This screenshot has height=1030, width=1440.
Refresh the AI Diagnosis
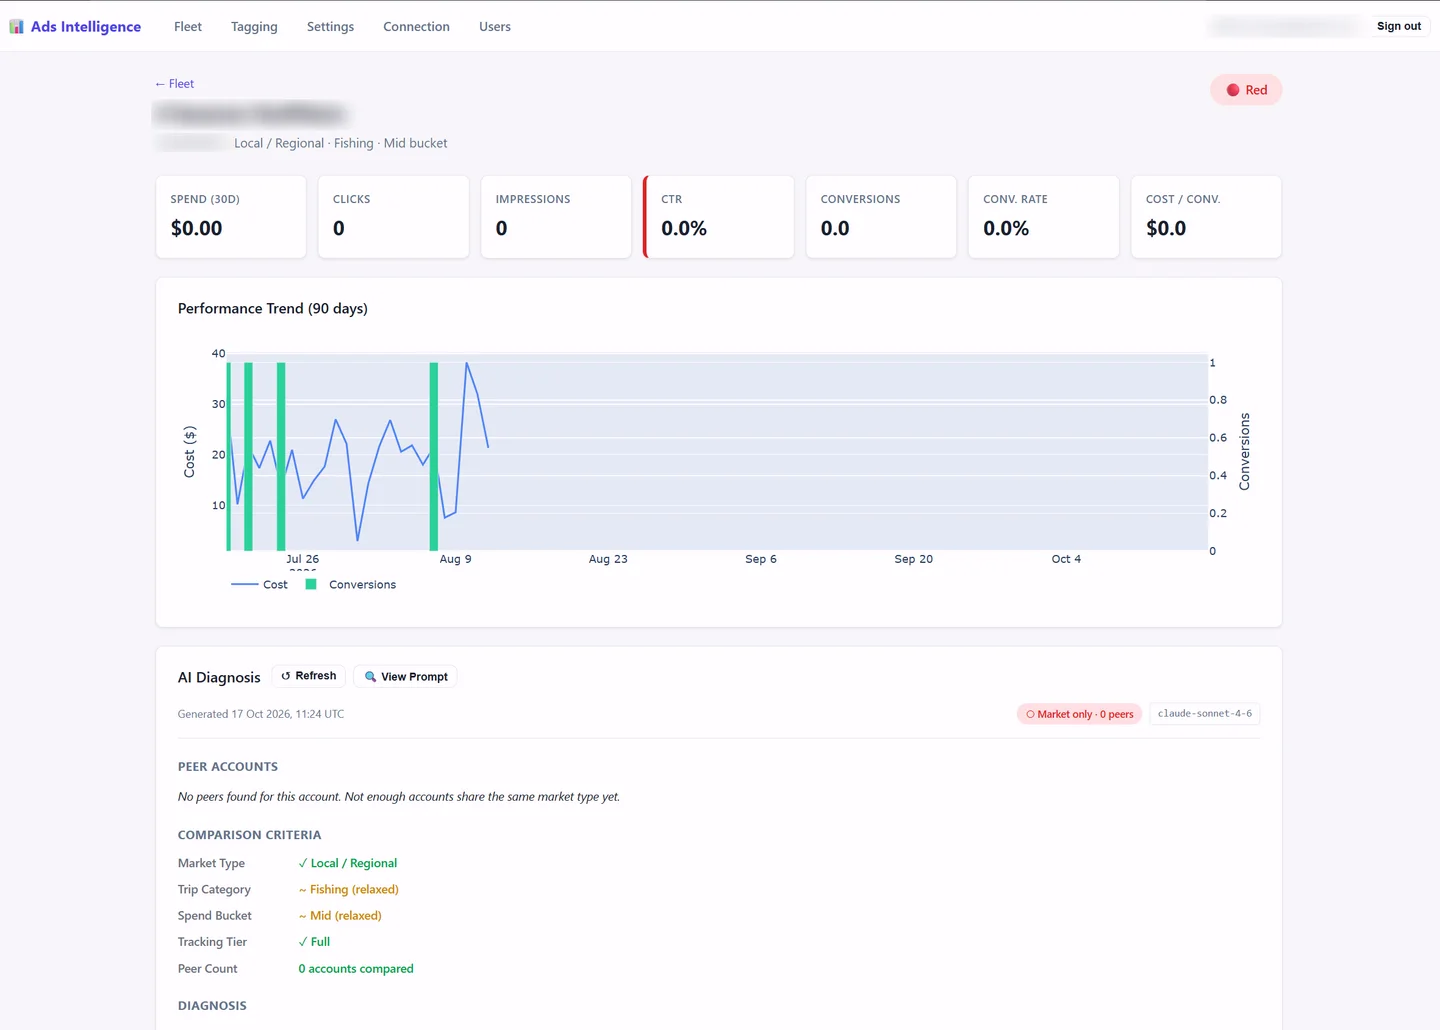click(309, 676)
